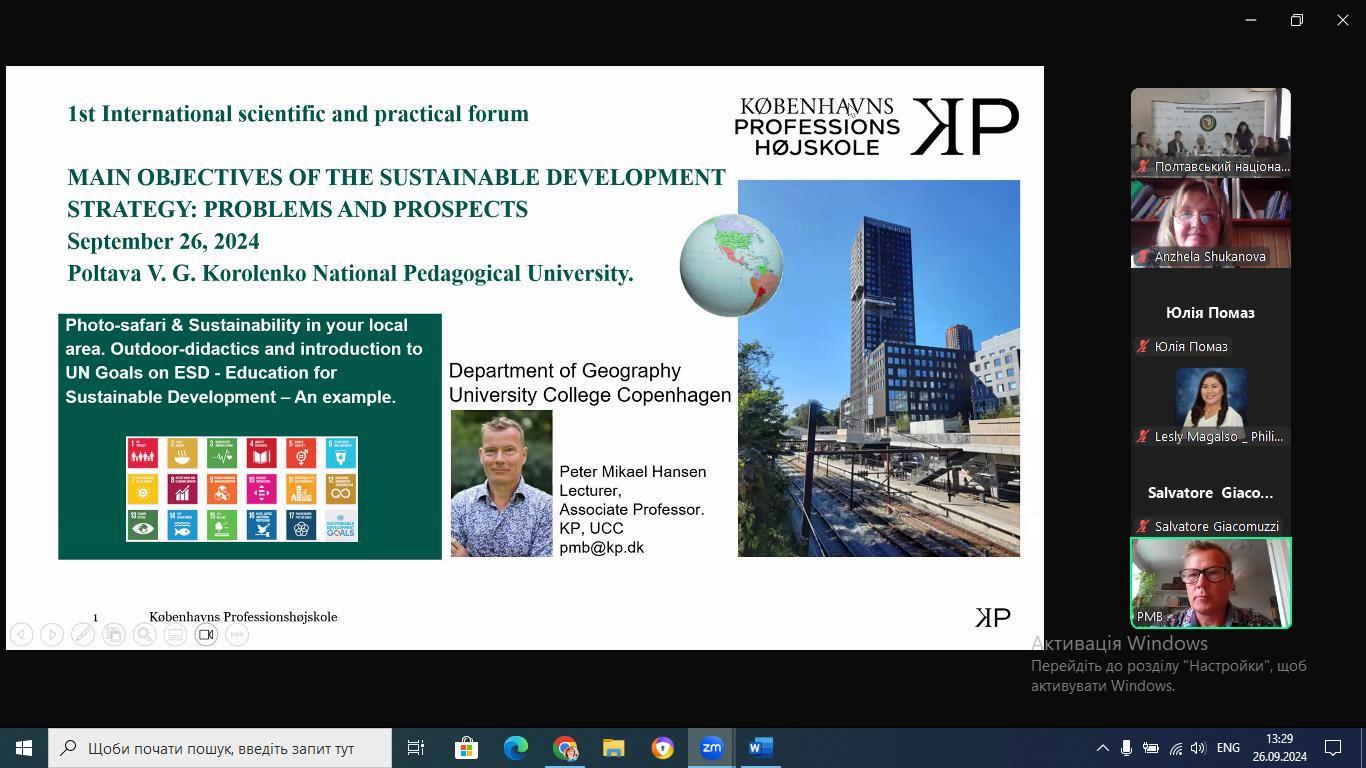The image size is (1366, 768).
Task: Select Lesly Magalso participant tile
Action: [x=1211, y=403]
